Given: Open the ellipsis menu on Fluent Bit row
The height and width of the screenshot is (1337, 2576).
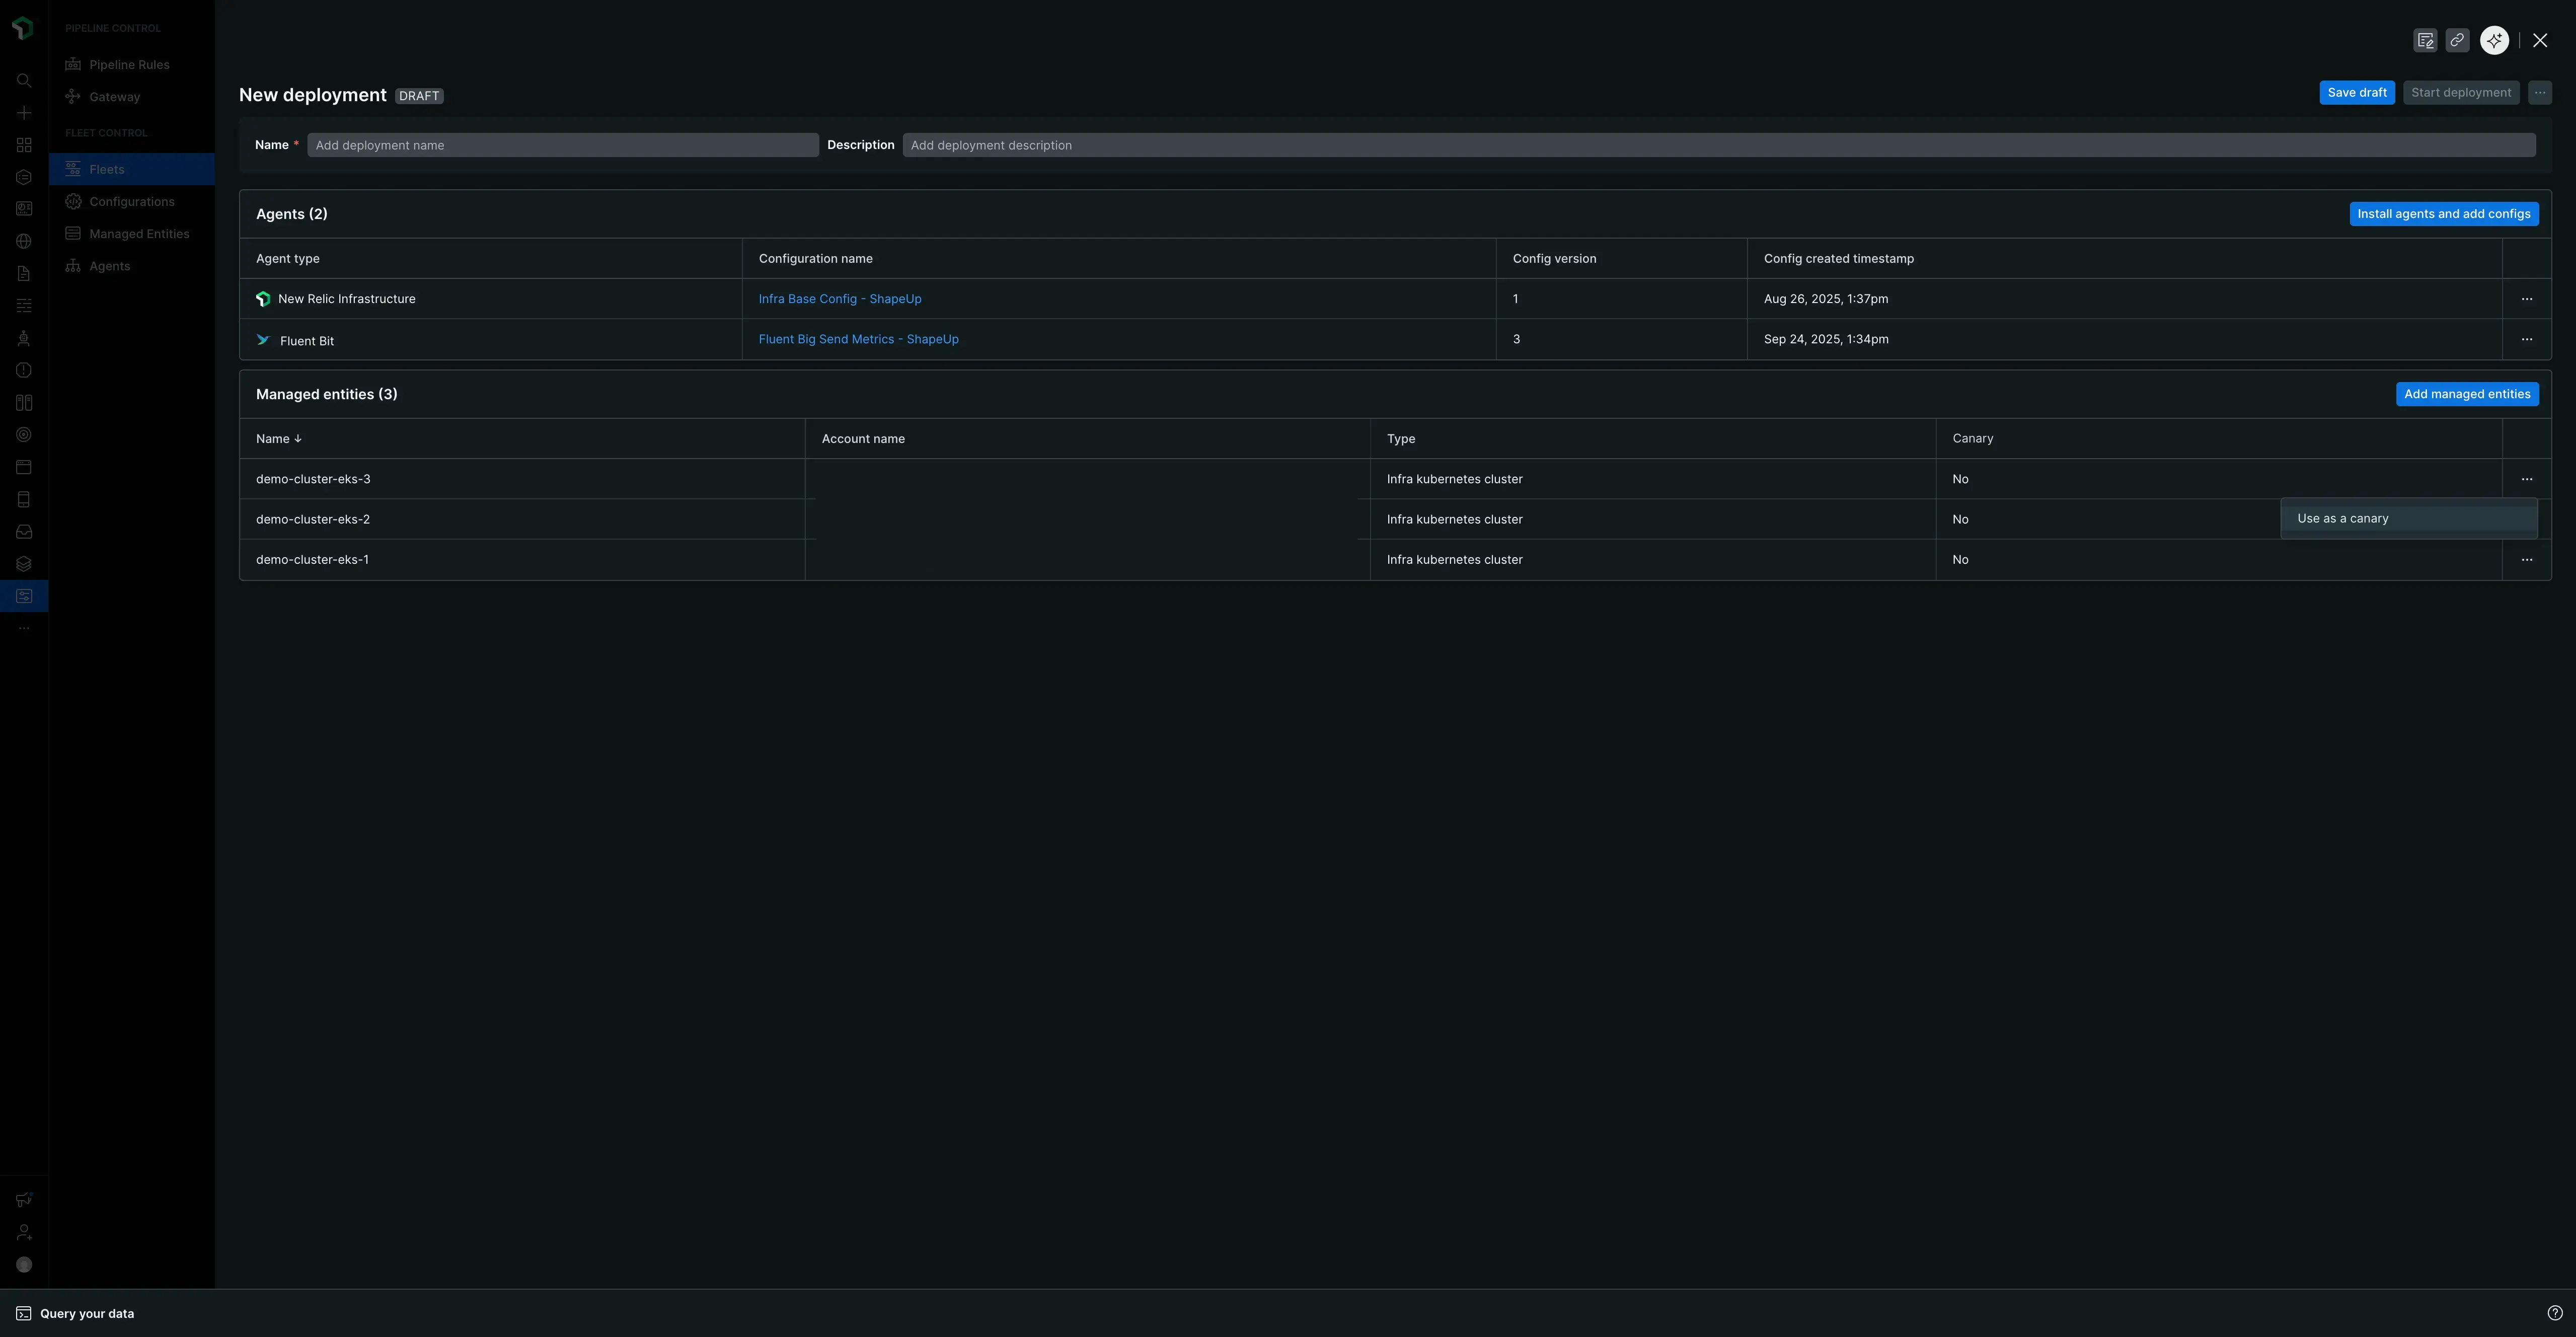Looking at the screenshot, I should pyautogui.click(x=2527, y=340).
